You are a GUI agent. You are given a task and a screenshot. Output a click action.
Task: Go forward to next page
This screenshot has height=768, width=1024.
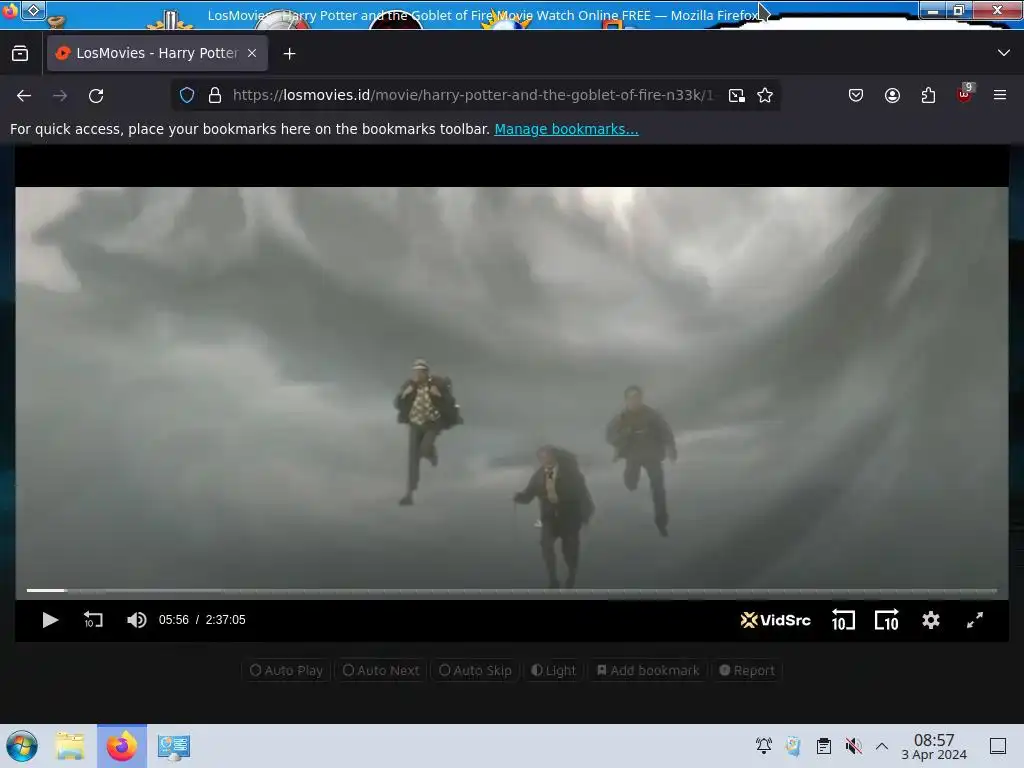pos(60,95)
